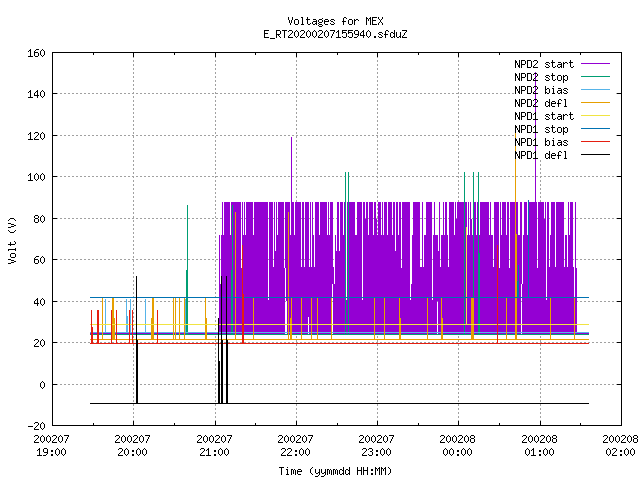Click the y-axis tick value 120
Viewport: 640px width, 480px height.
pyautogui.click(x=36, y=136)
